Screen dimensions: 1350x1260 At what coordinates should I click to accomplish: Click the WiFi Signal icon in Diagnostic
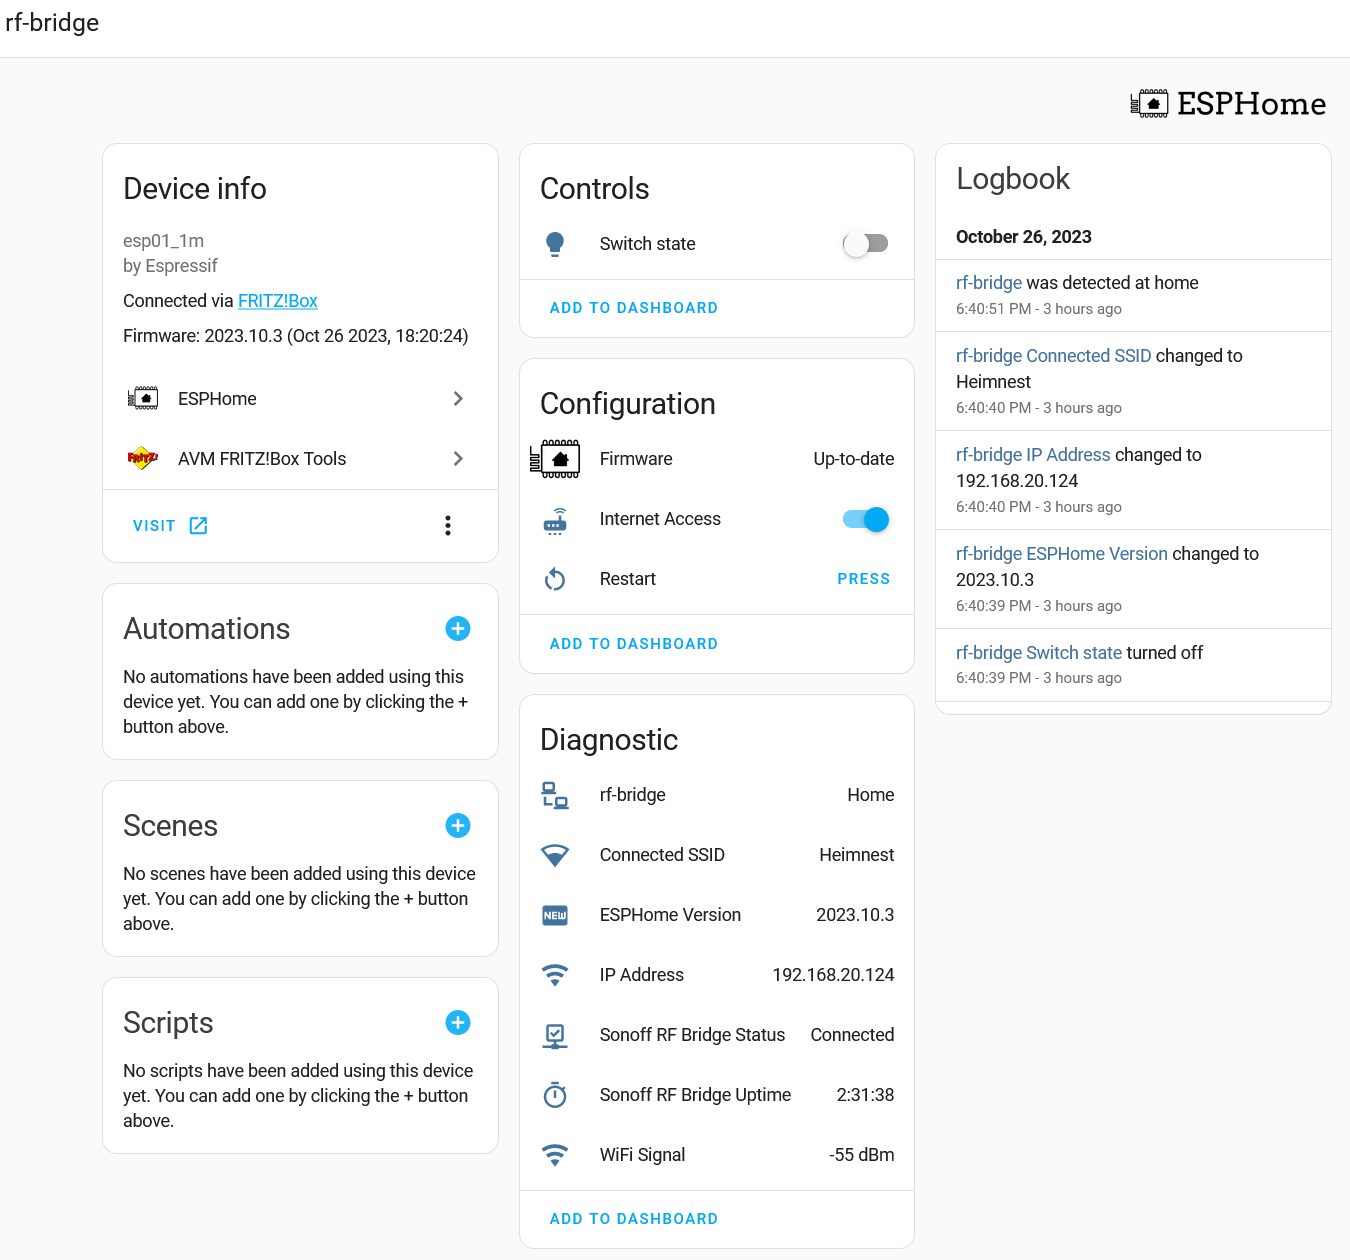pyautogui.click(x=555, y=1155)
